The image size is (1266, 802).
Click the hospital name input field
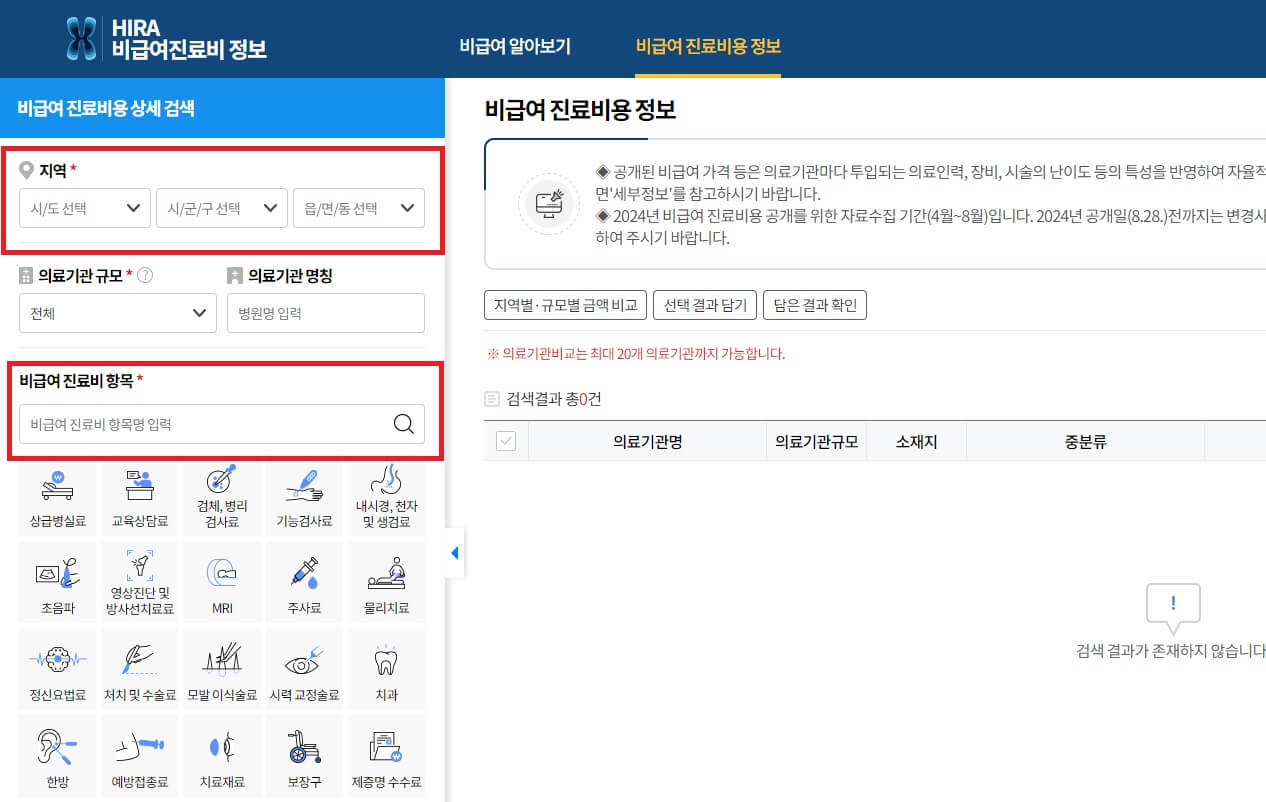click(325, 313)
